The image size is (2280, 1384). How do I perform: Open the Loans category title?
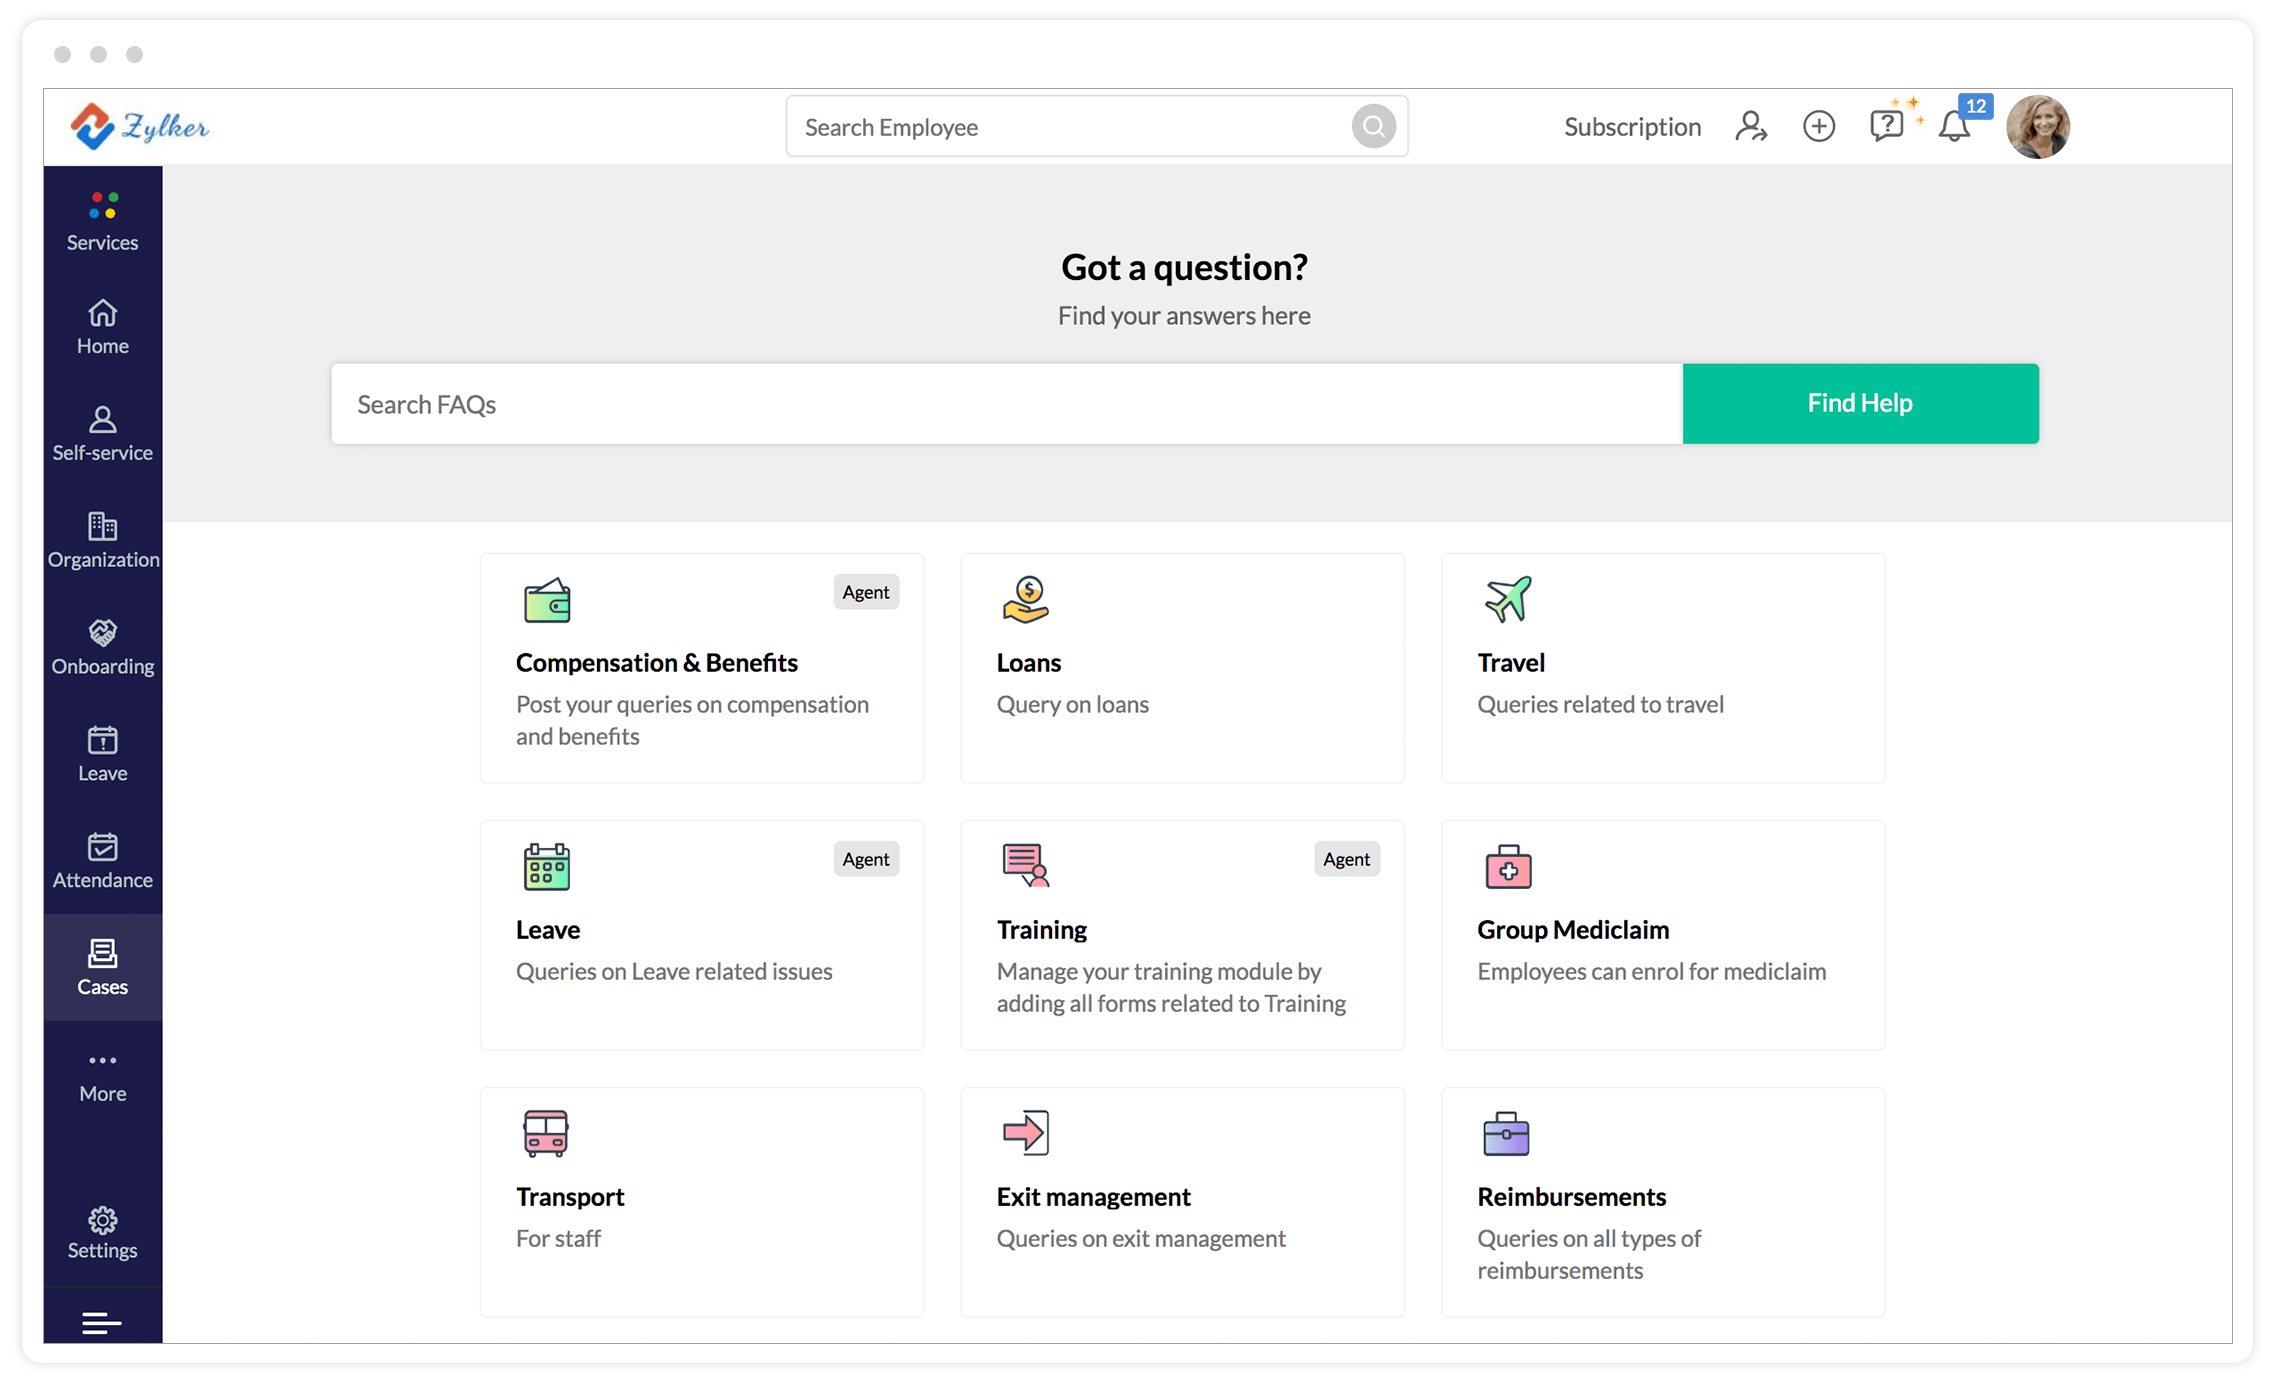tap(1028, 662)
